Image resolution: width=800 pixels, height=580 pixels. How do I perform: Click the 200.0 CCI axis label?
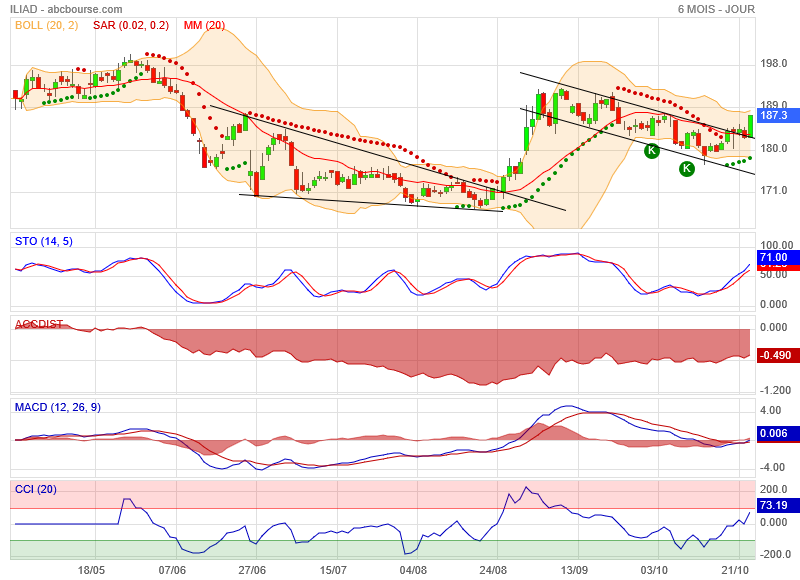coord(773,489)
